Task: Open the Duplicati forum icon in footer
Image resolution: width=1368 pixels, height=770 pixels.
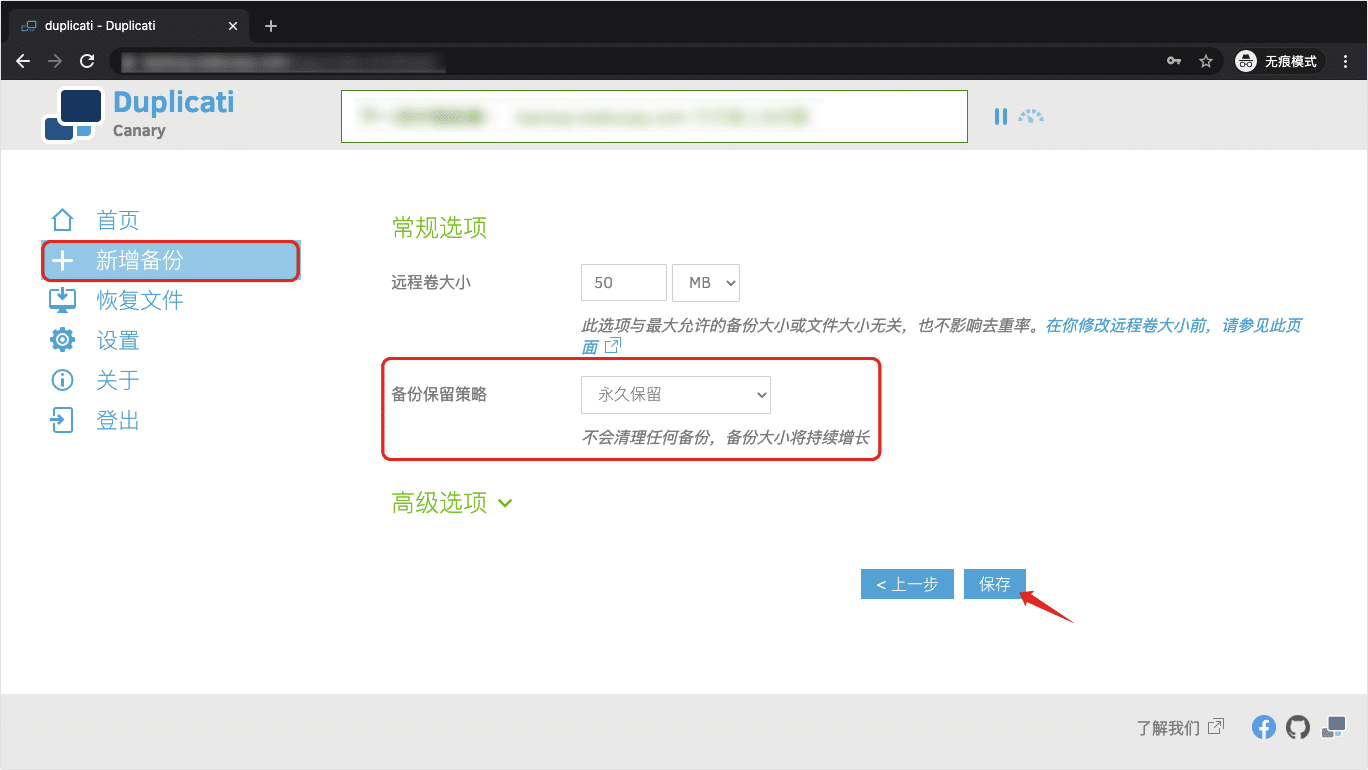Action: [1333, 727]
